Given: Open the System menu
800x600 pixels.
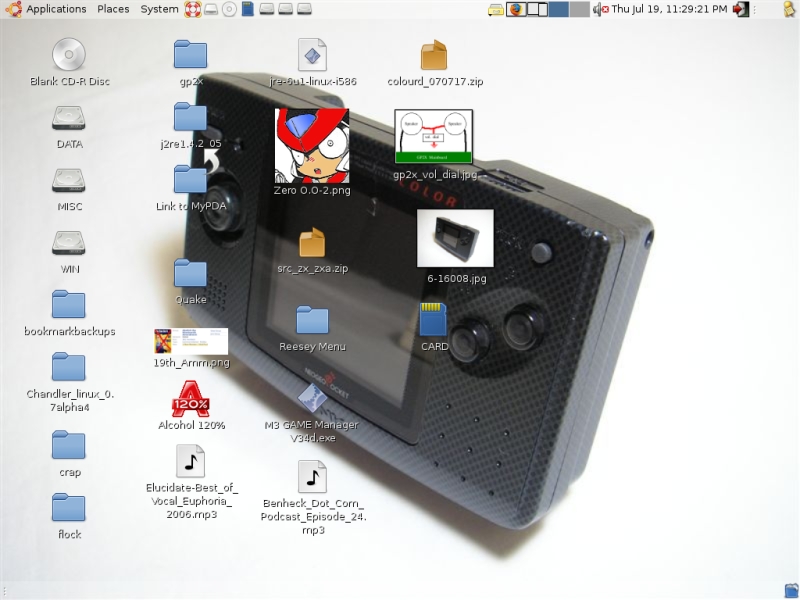Looking at the screenshot, I should (x=159, y=9).
